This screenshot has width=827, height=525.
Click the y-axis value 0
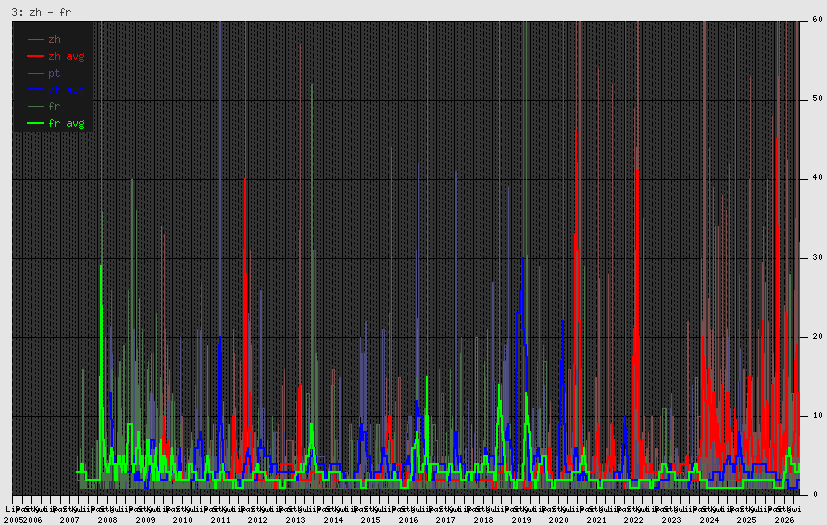[815, 494]
